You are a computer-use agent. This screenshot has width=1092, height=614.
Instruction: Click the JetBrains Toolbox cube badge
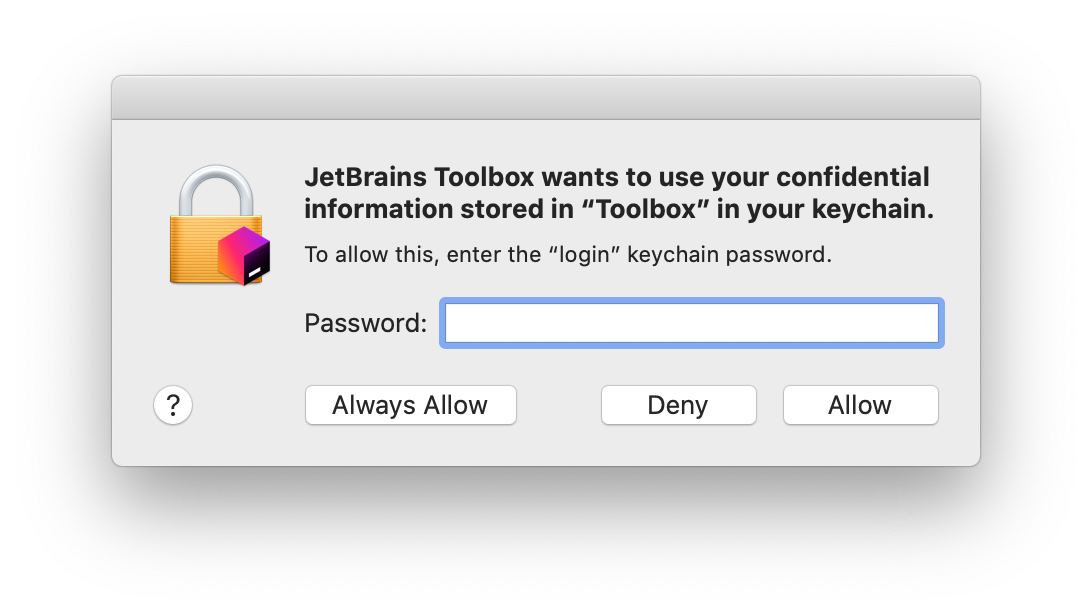[244, 256]
